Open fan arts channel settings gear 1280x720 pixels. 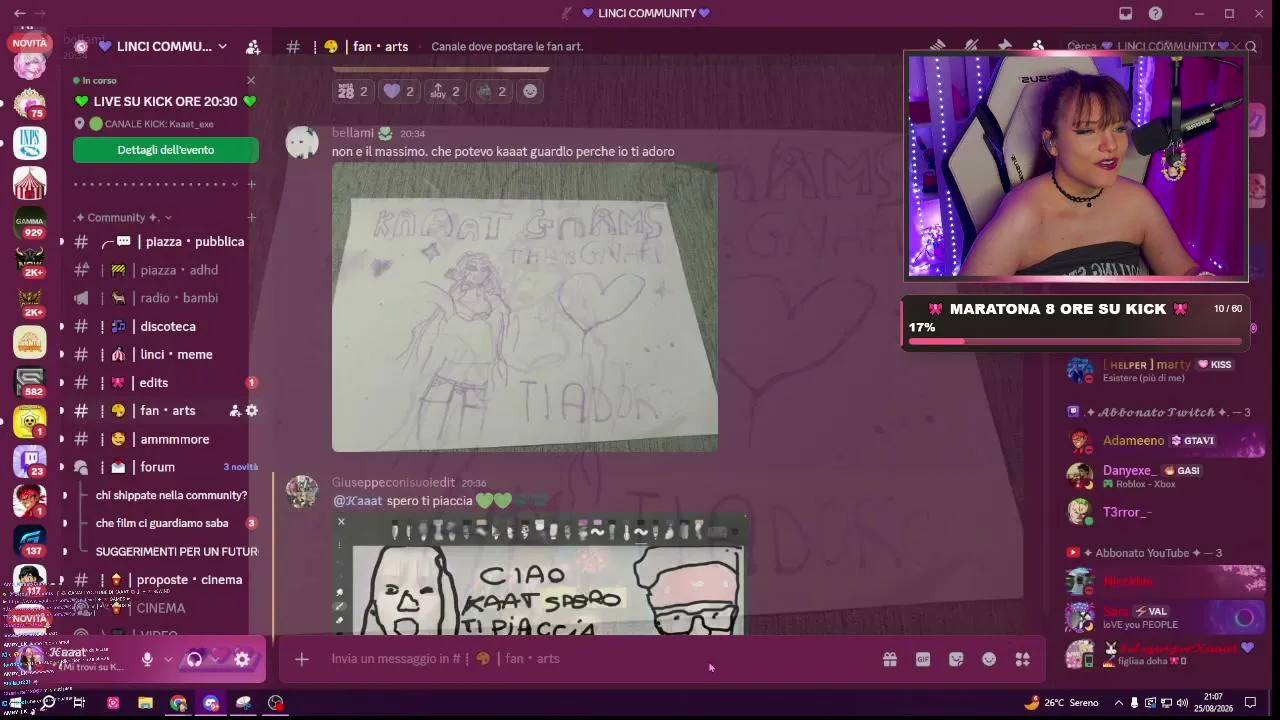pyautogui.click(x=252, y=411)
